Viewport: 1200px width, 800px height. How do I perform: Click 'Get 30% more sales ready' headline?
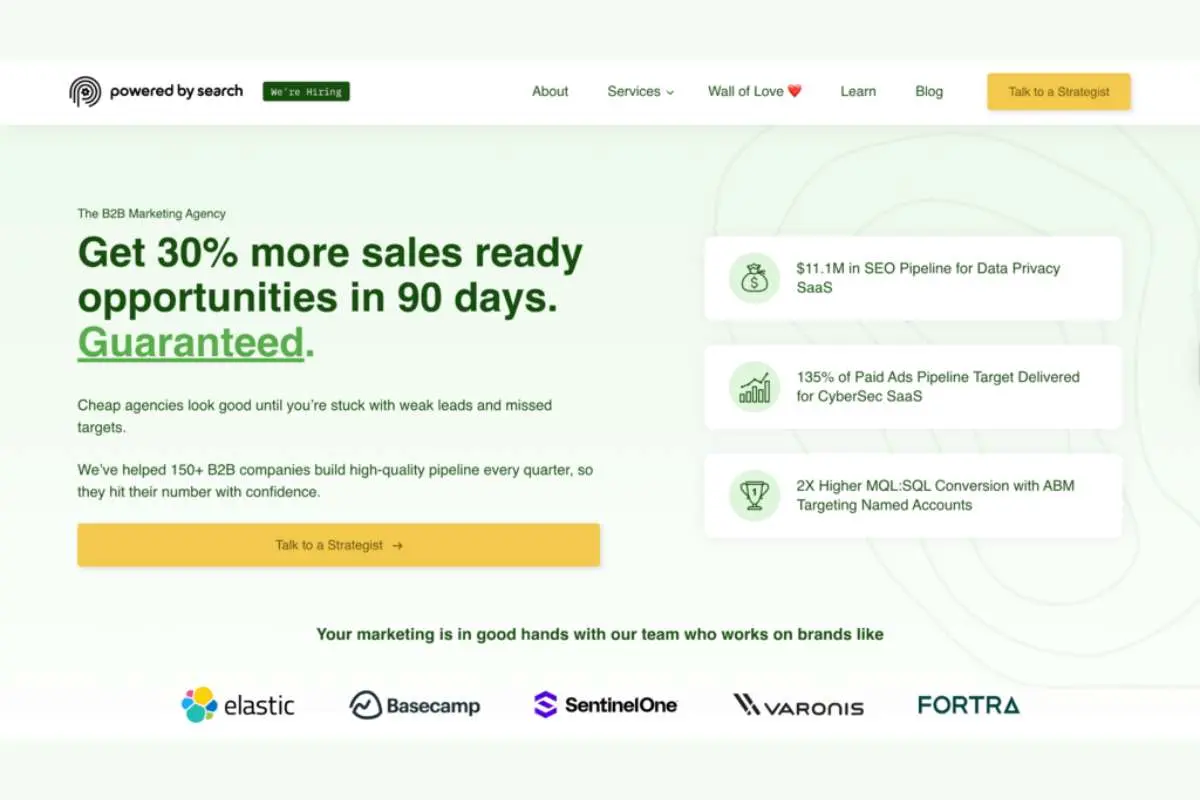click(330, 253)
